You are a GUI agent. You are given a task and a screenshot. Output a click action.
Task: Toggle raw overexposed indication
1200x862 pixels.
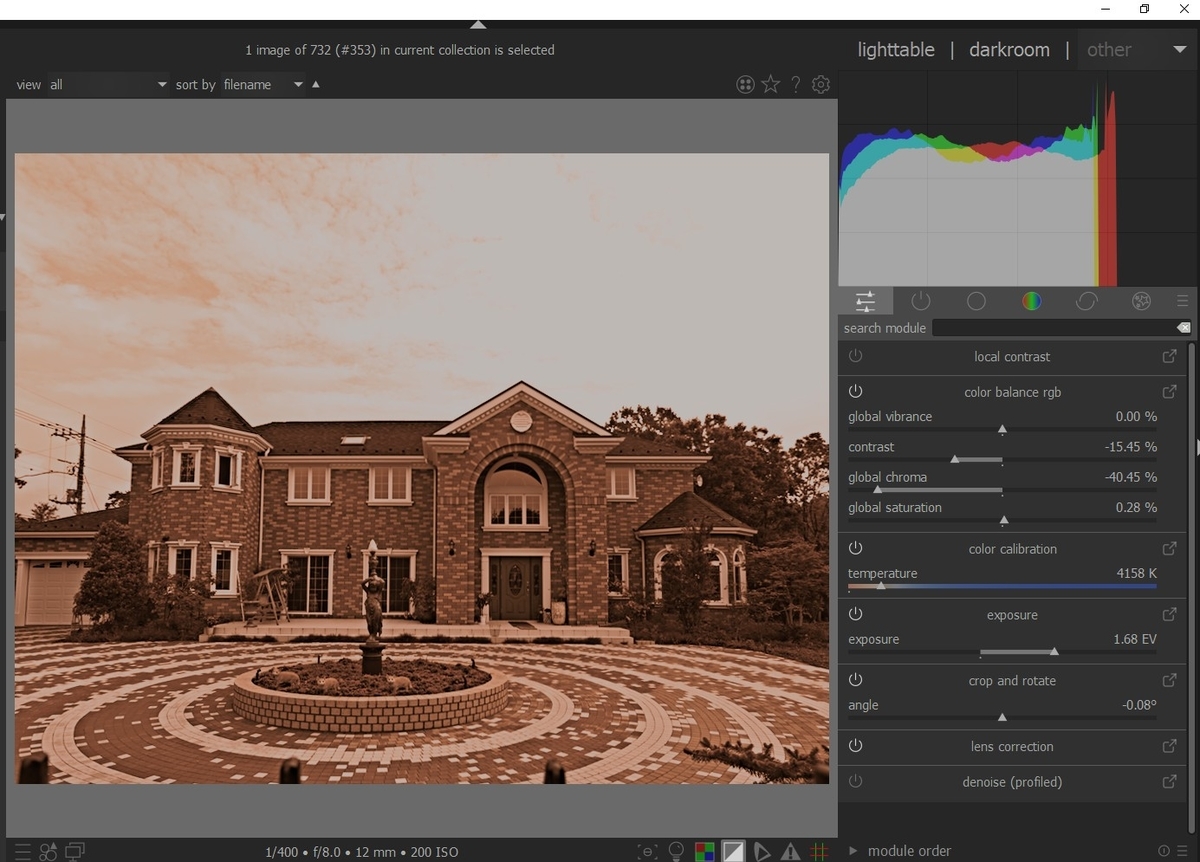click(705, 852)
